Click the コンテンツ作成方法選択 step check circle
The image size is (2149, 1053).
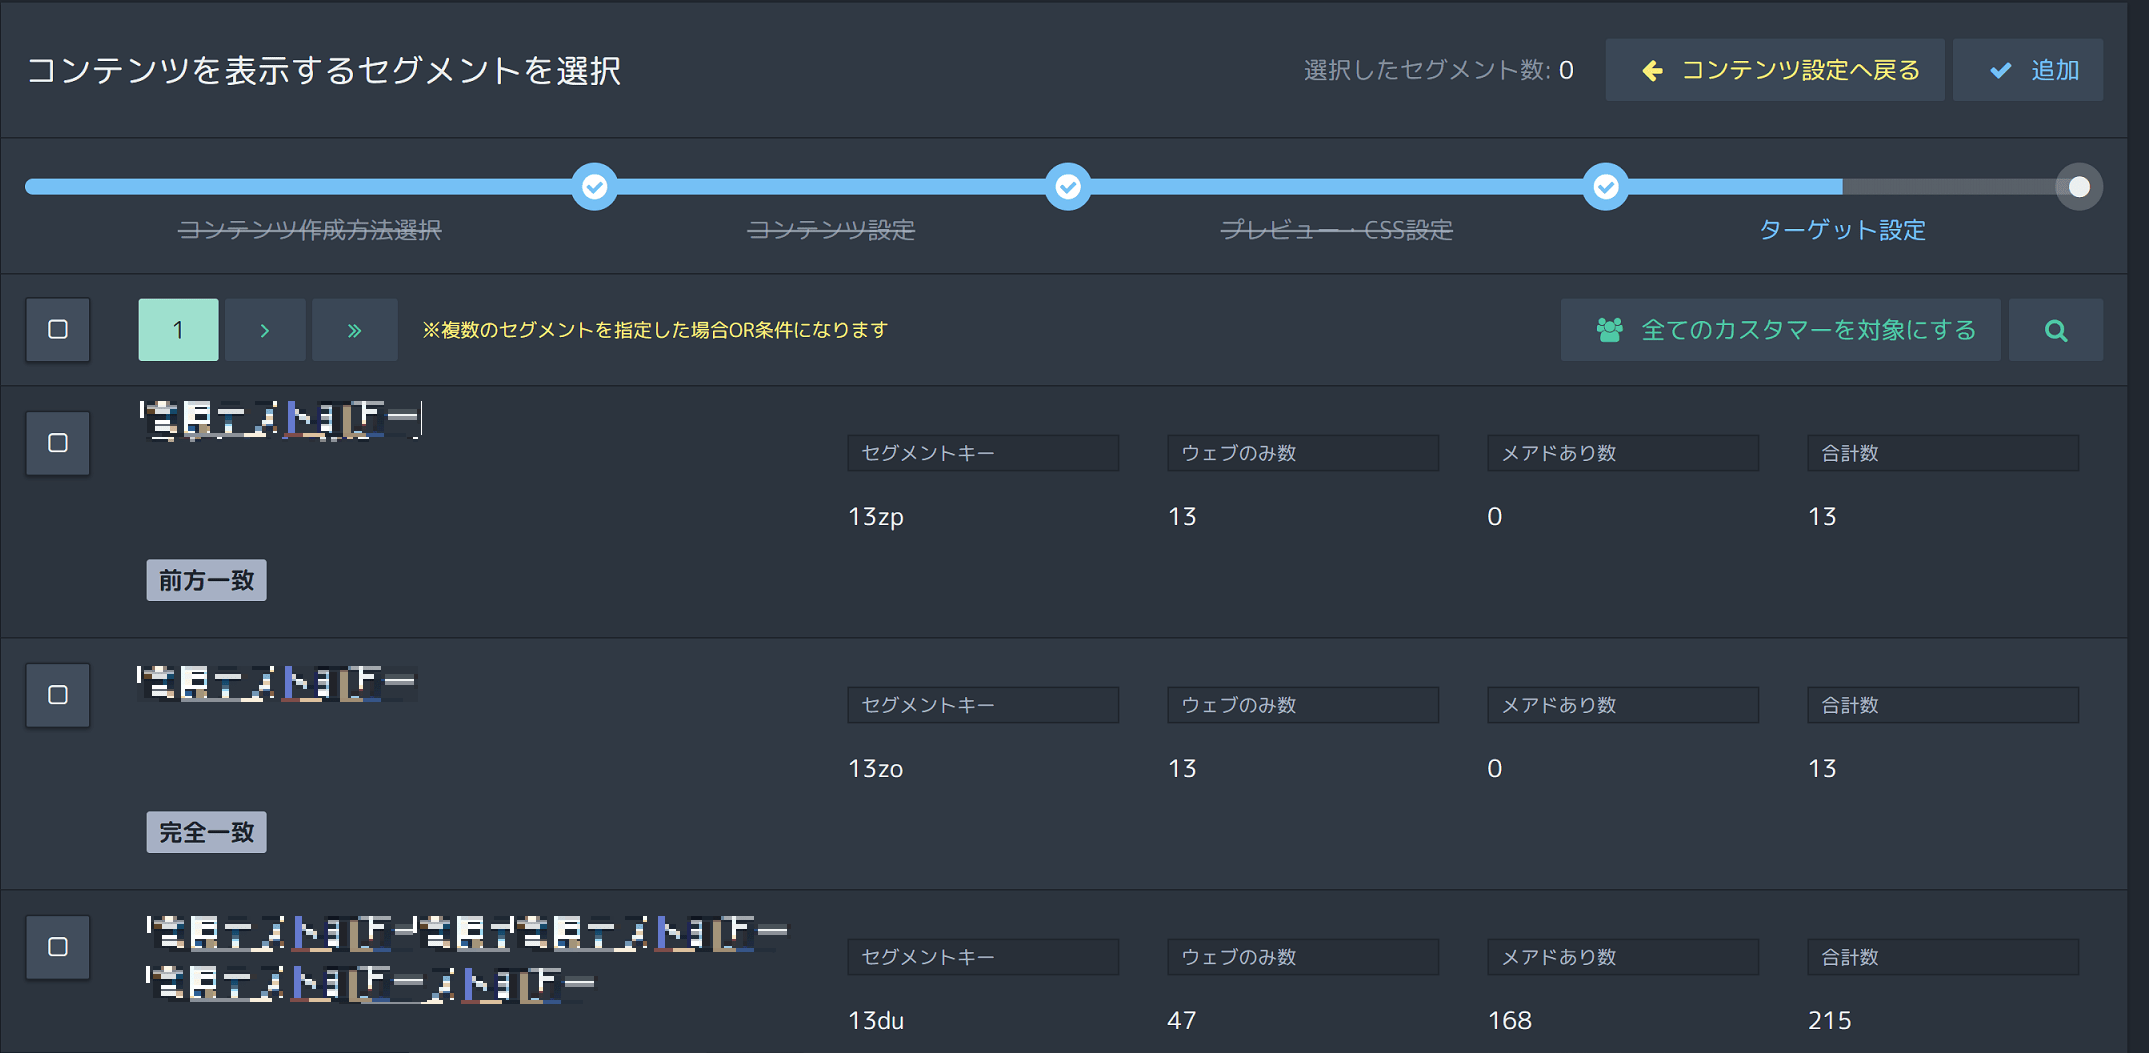click(x=594, y=187)
